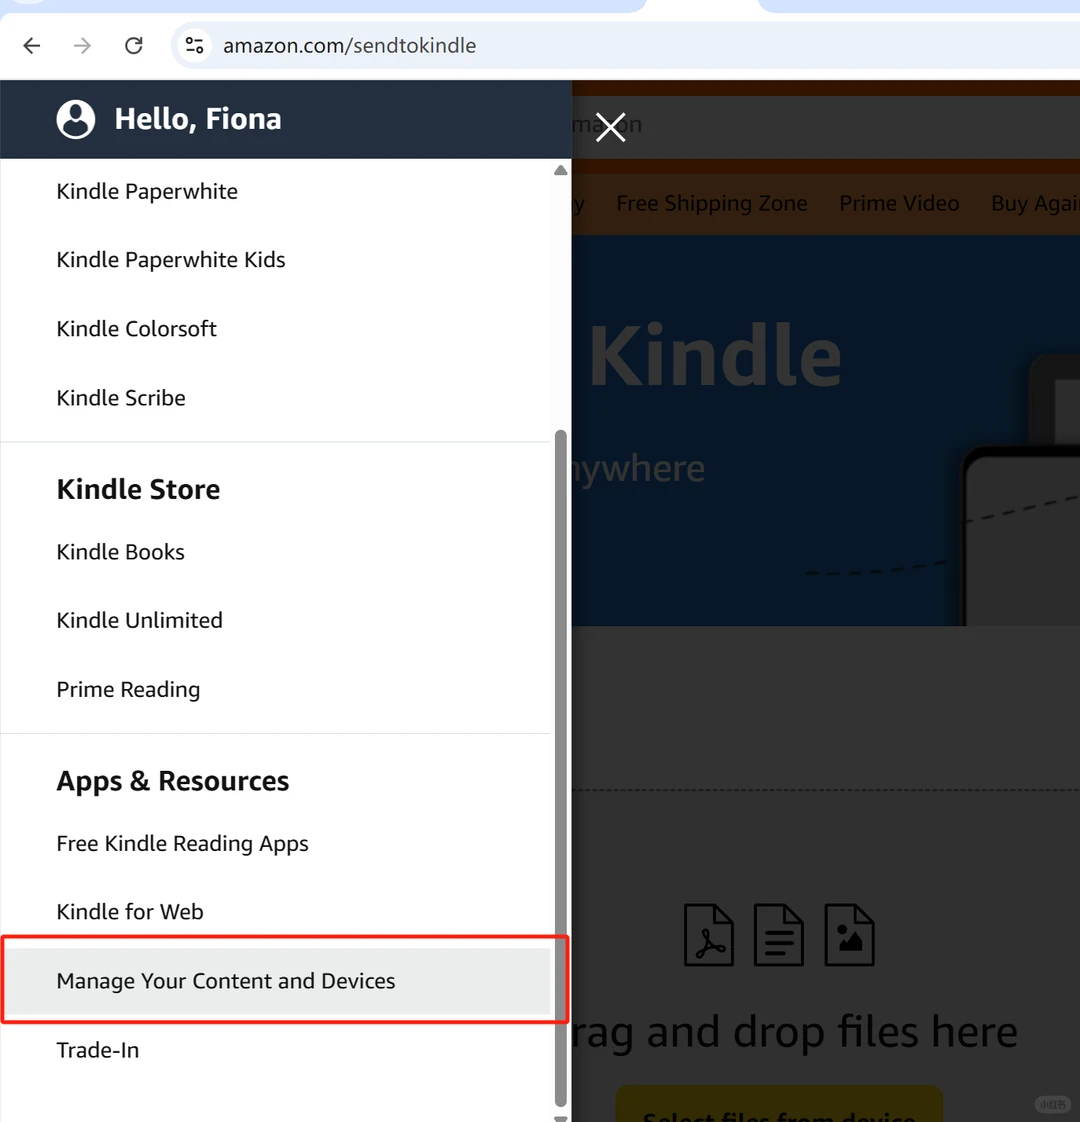Image resolution: width=1080 pixels, height=1122 pixels.
Task: Click the Kindle Store section heading
Action: point(138,489)
